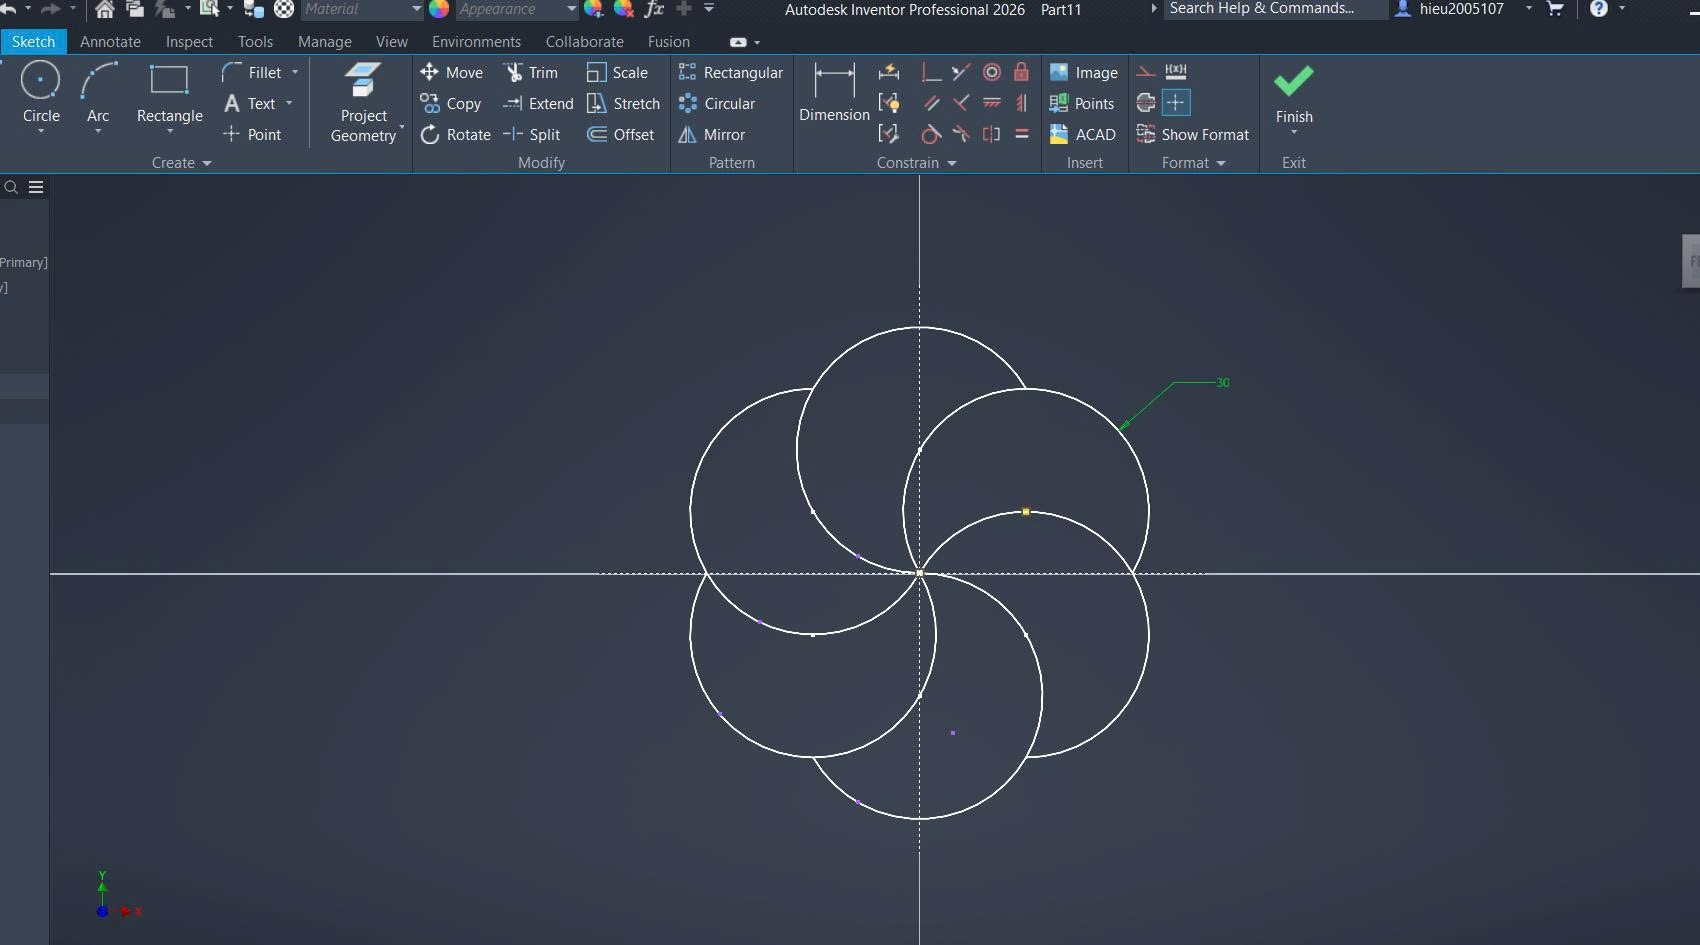Switch to the Annotate tab
Viewport: 1700px width, 945px height.
(110, 42)
